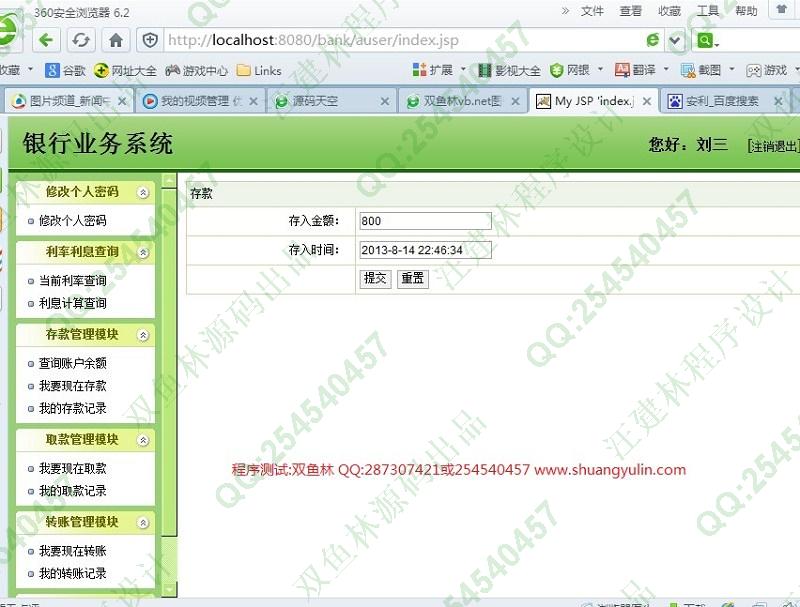Collapse the 利率利息查询 panel
This screenshot has width=800, height=607.
(143, 252)
